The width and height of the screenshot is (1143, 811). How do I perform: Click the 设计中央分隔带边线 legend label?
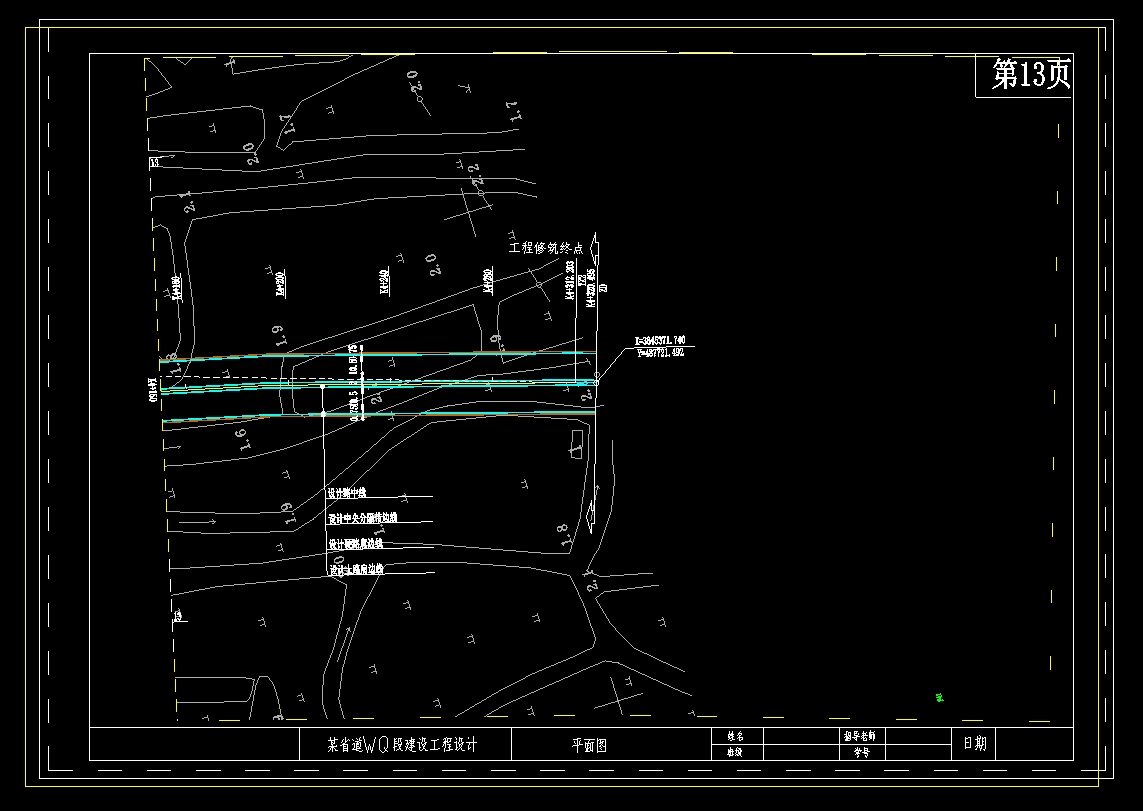[x=363, y=518]
